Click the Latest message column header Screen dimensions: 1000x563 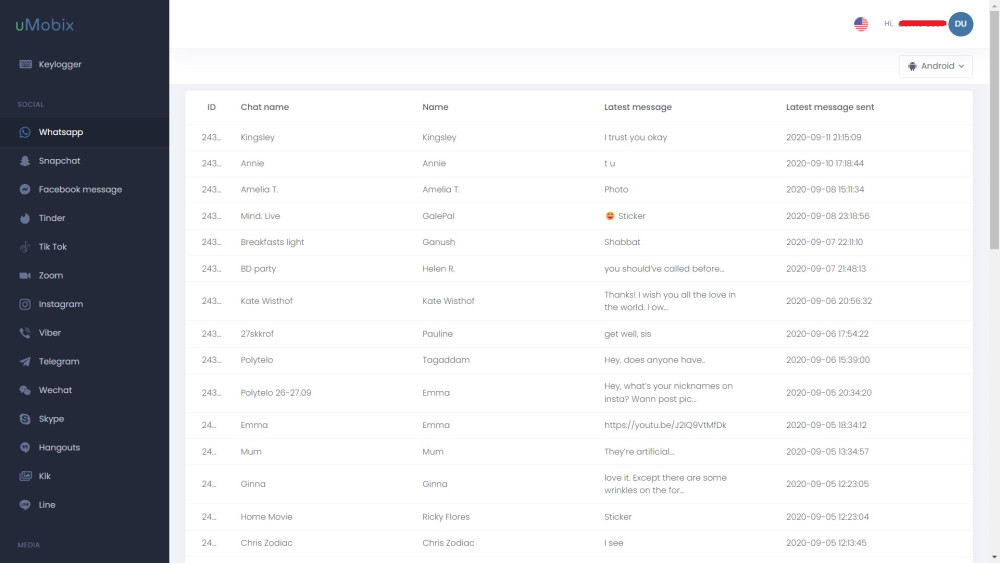638,107
